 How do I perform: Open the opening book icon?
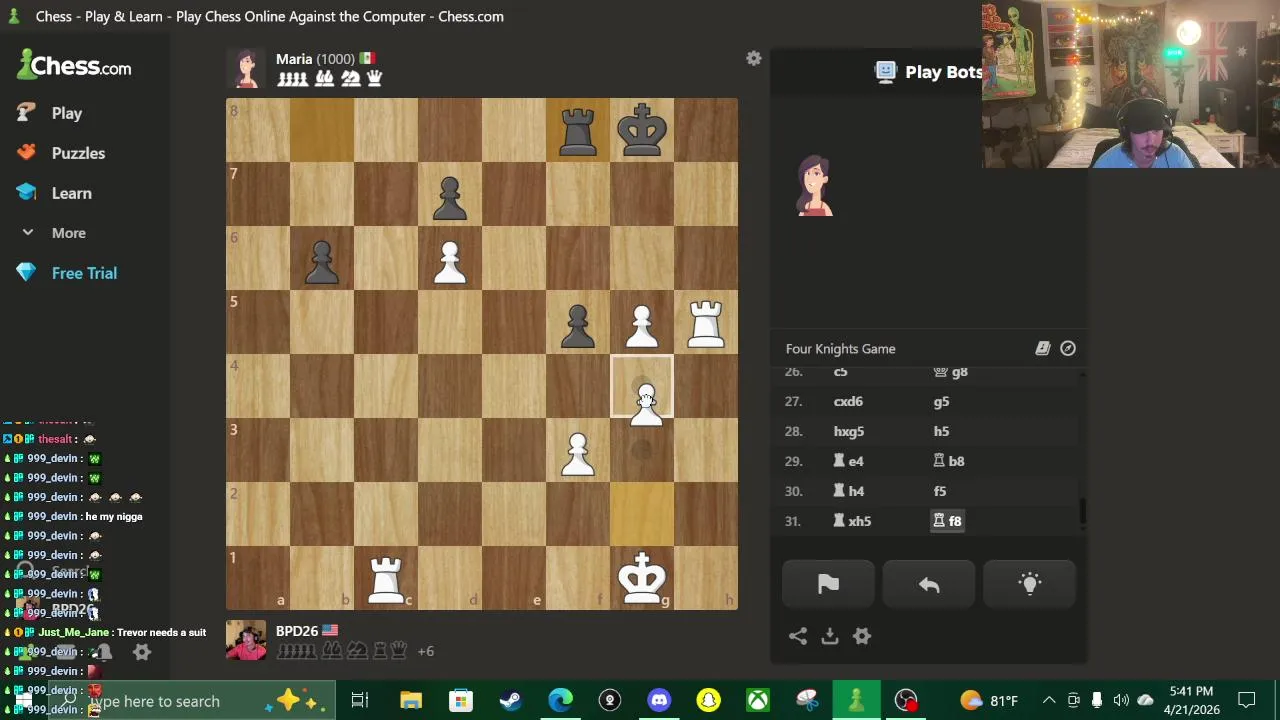coord(1042,348)
